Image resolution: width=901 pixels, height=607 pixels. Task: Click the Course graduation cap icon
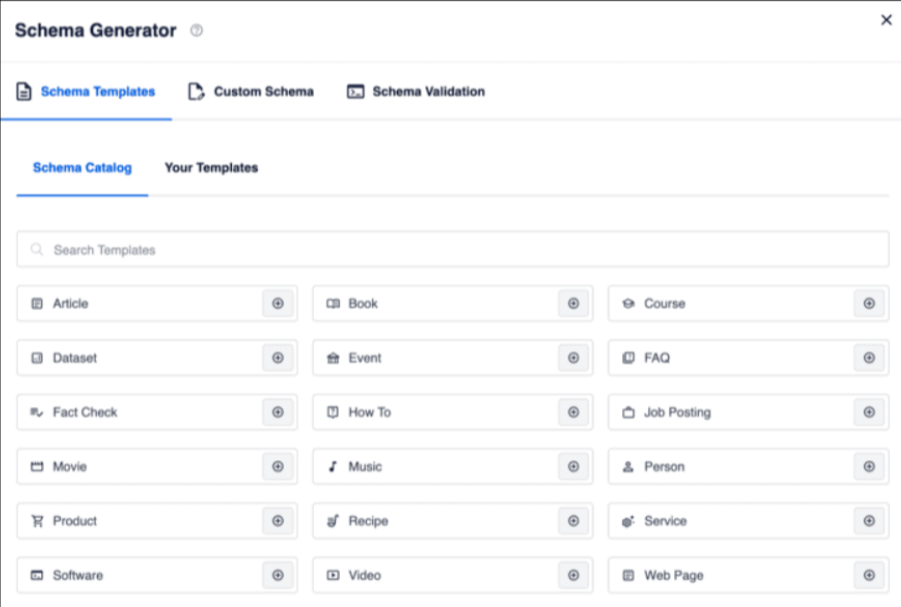[x=629, y=304]
